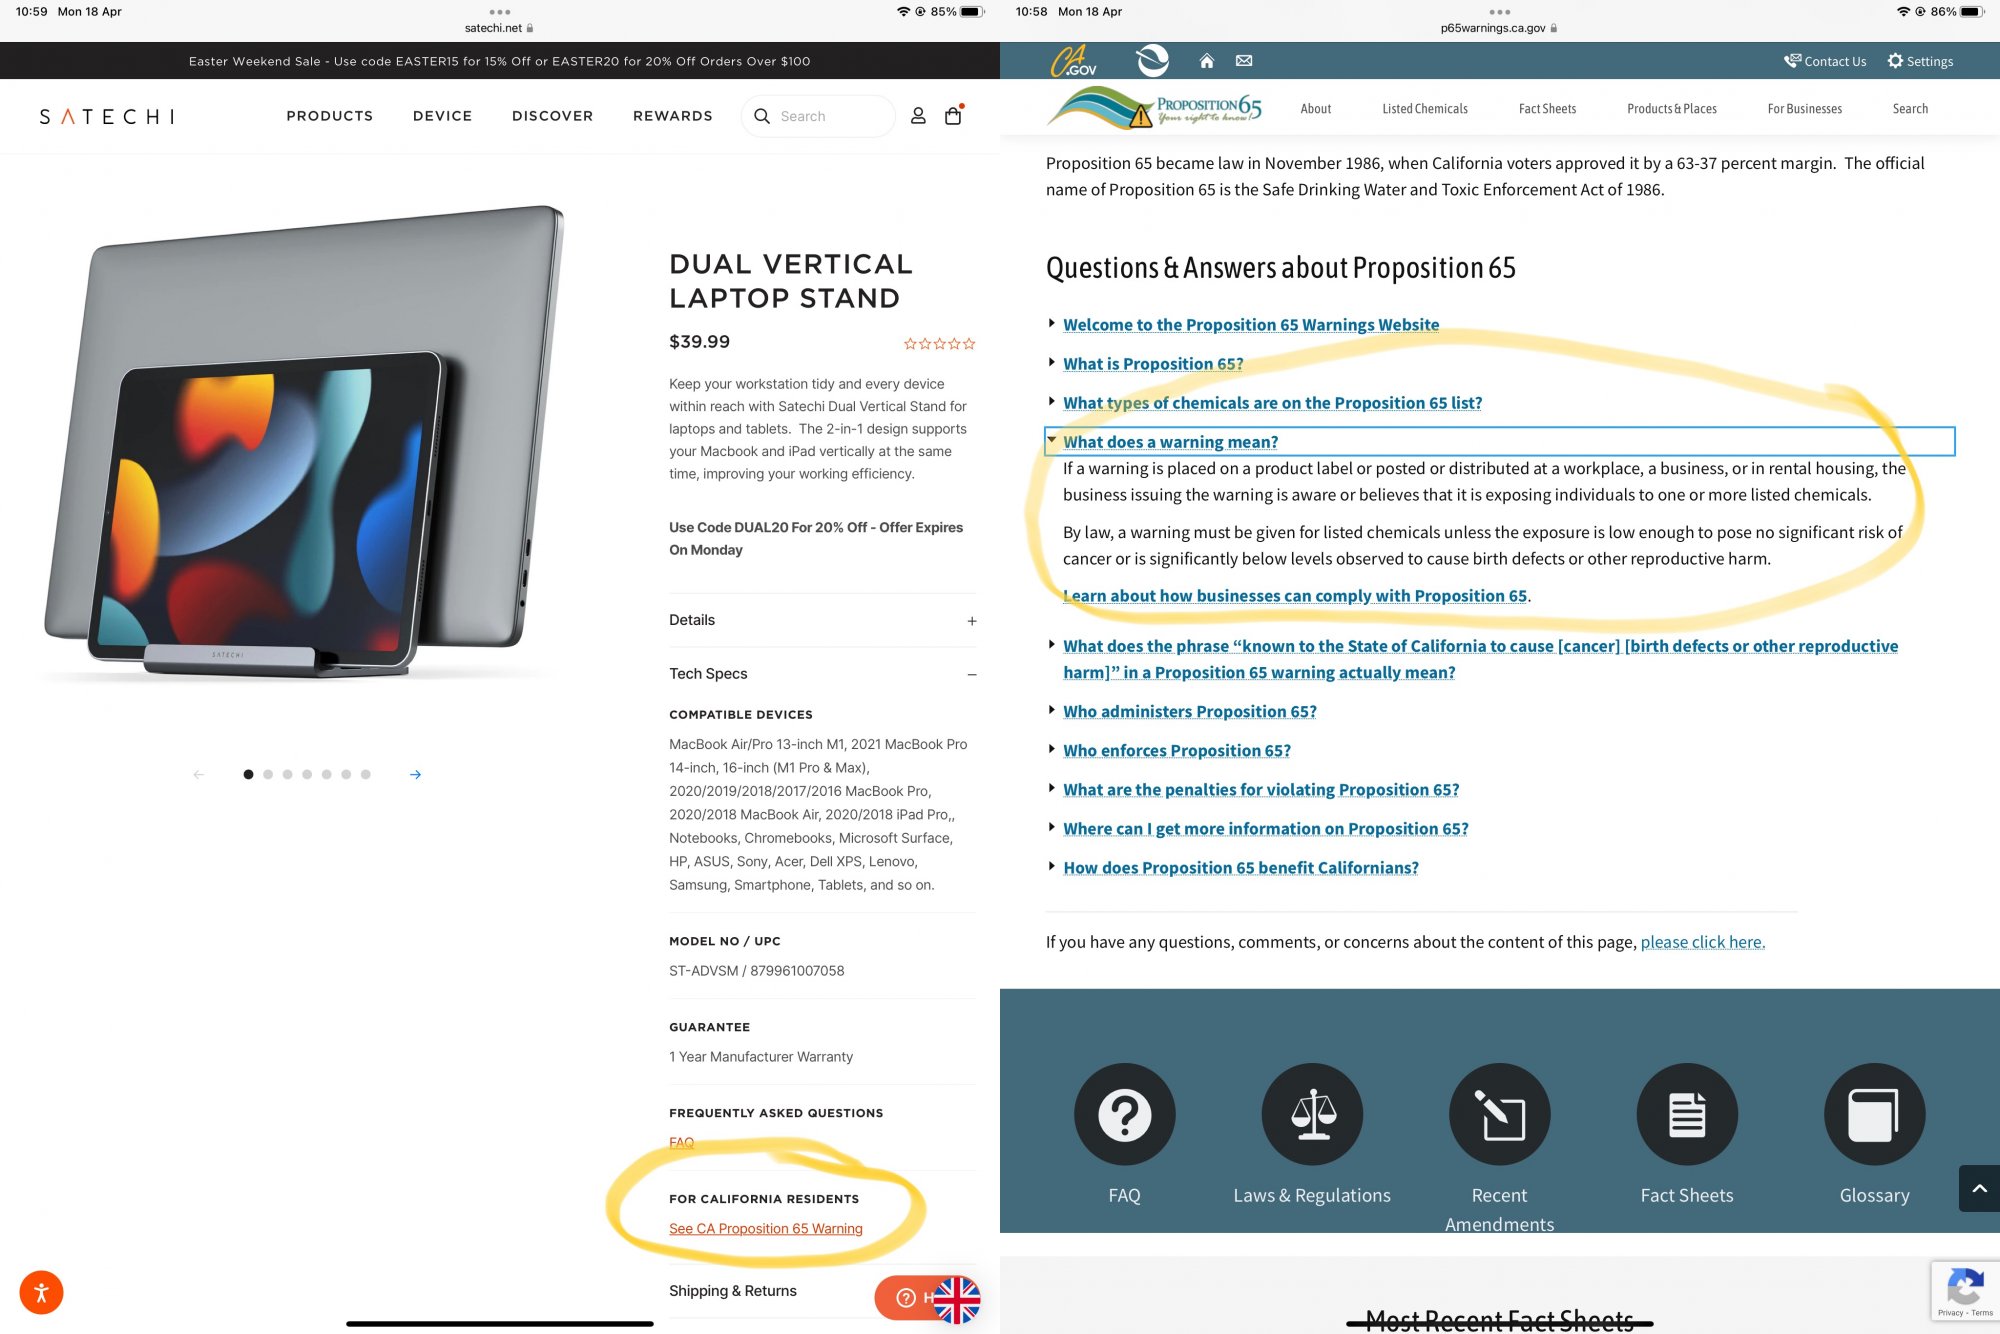Collapse the Tech Specs section
This screenshot has width=2000, height=1334.
point(822,674)
